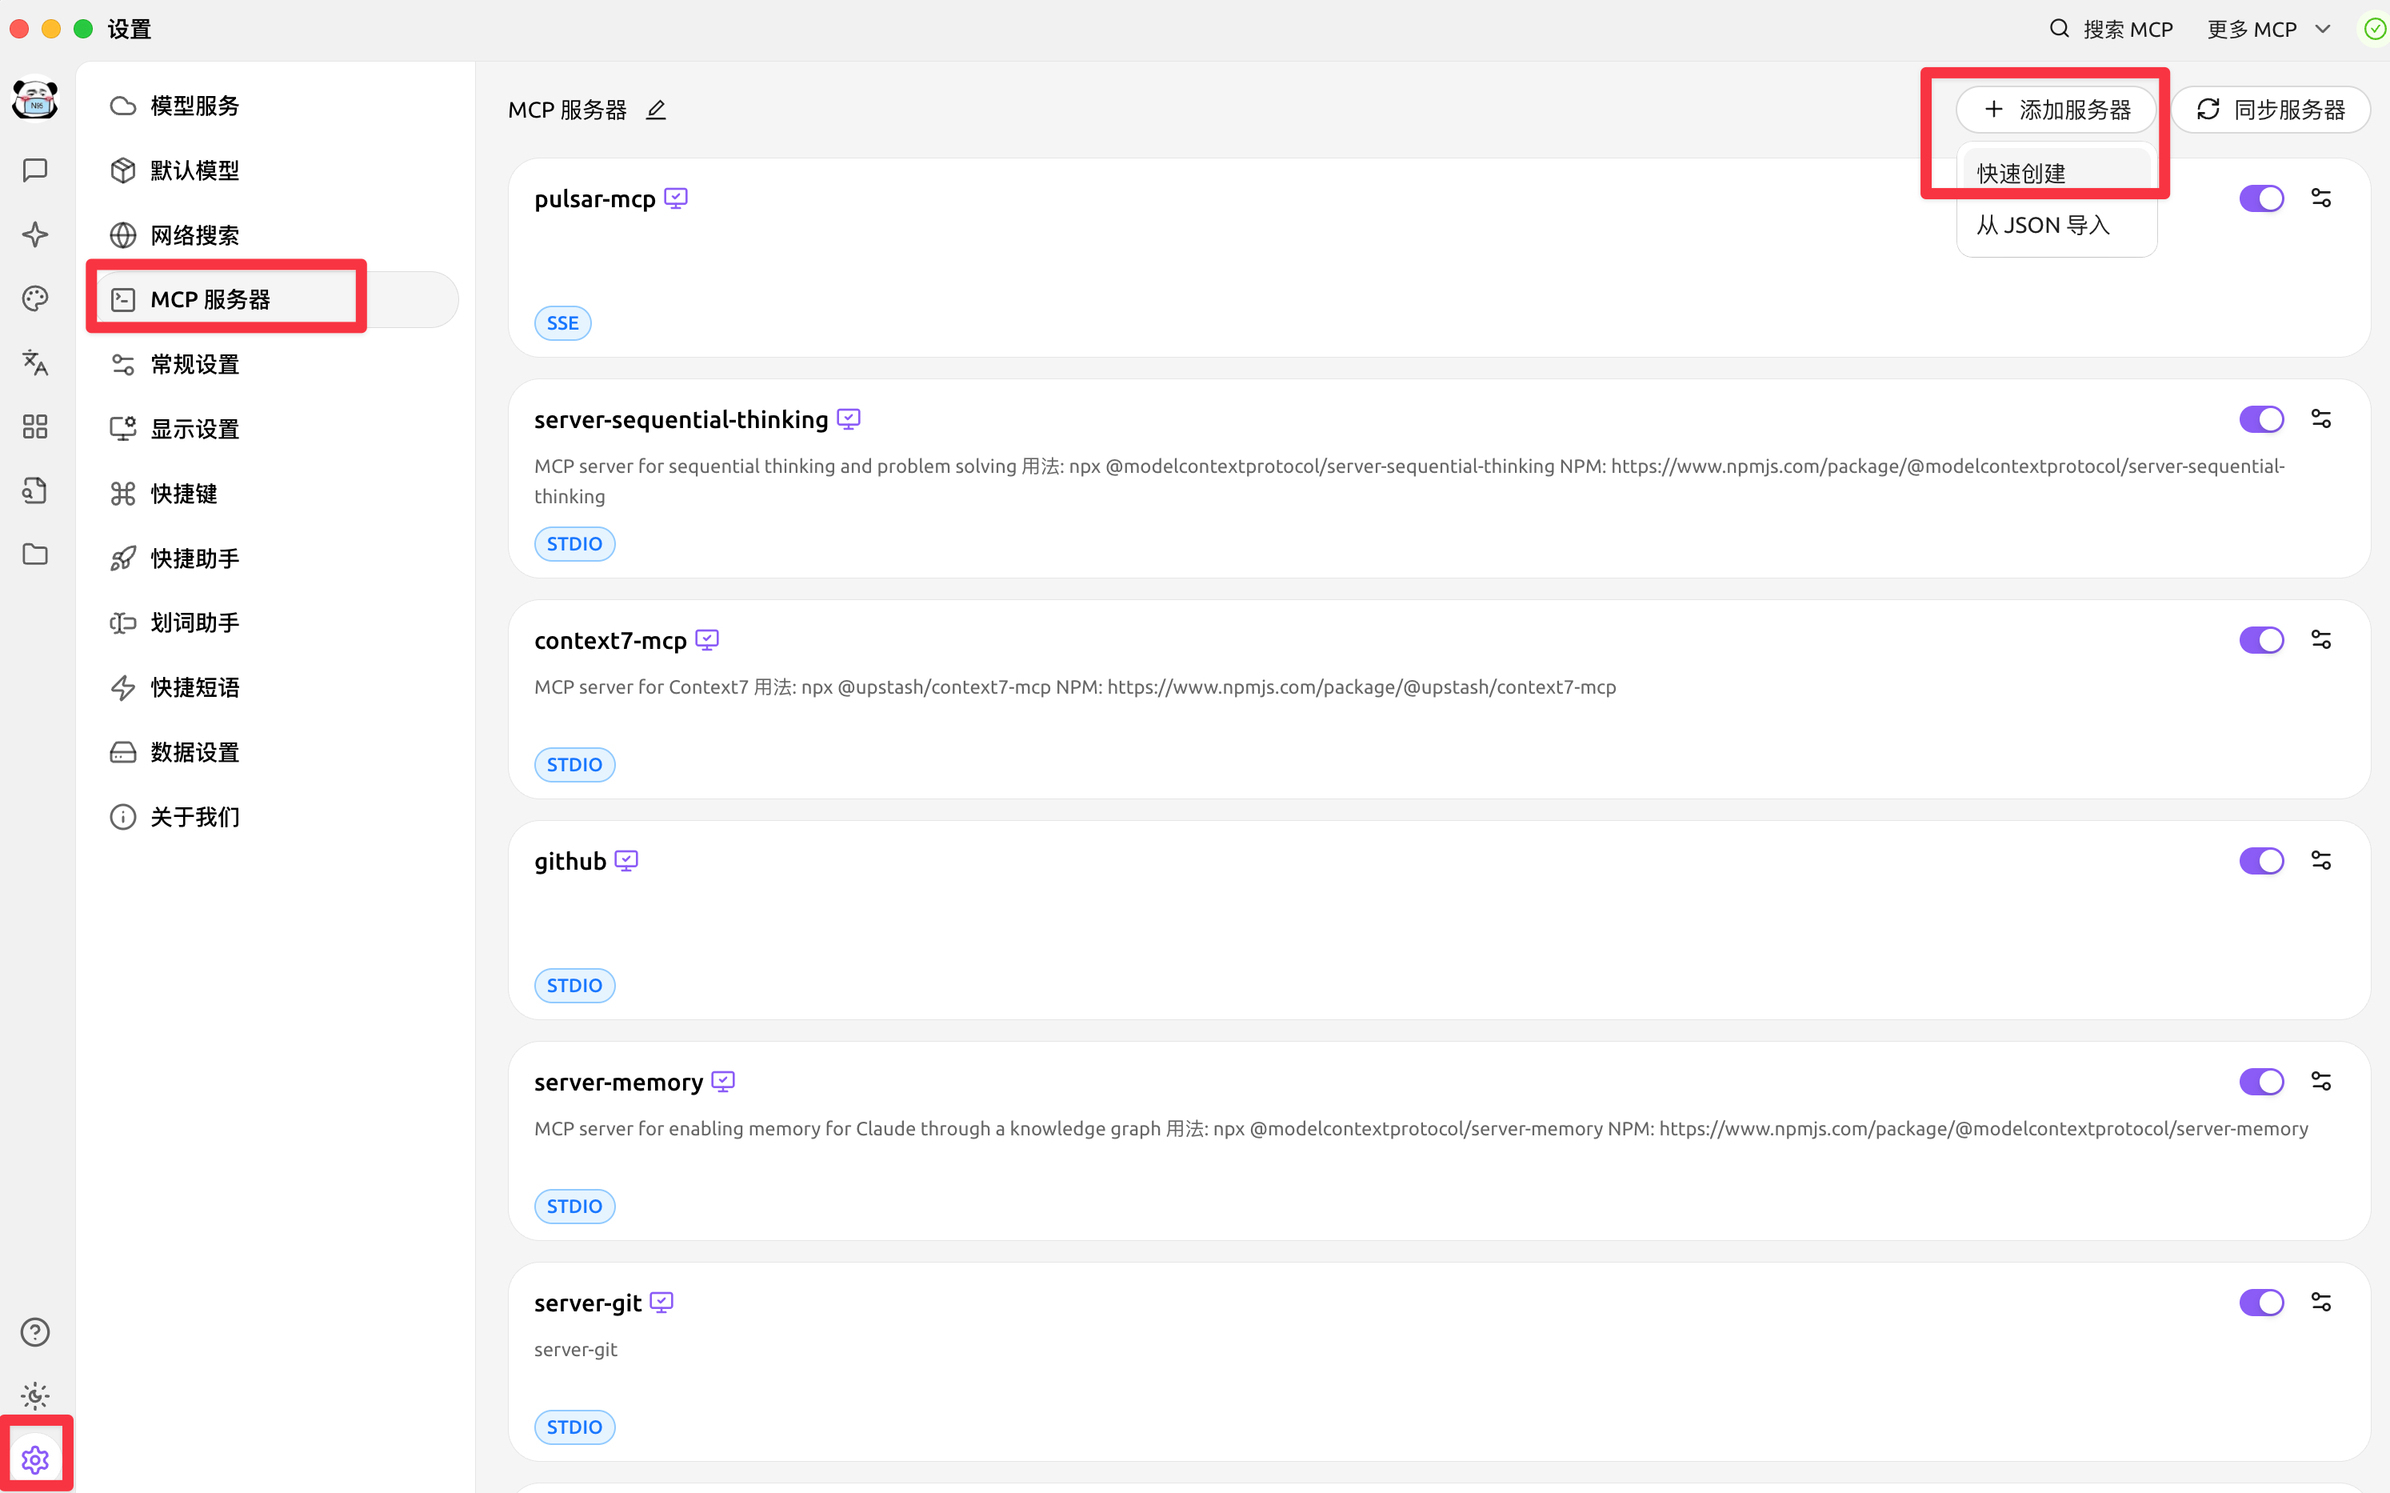Open settings sliders icon for github

2321,861
